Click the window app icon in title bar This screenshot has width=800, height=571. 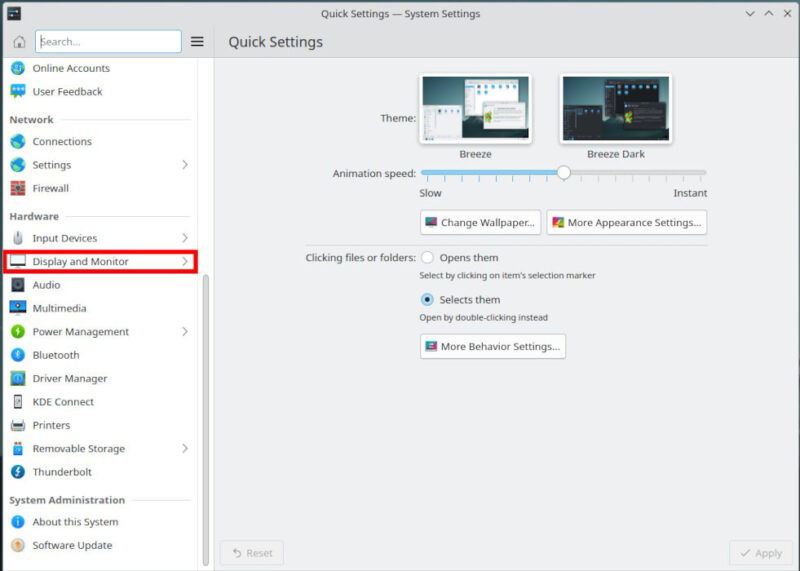click(x=14, y=14)
